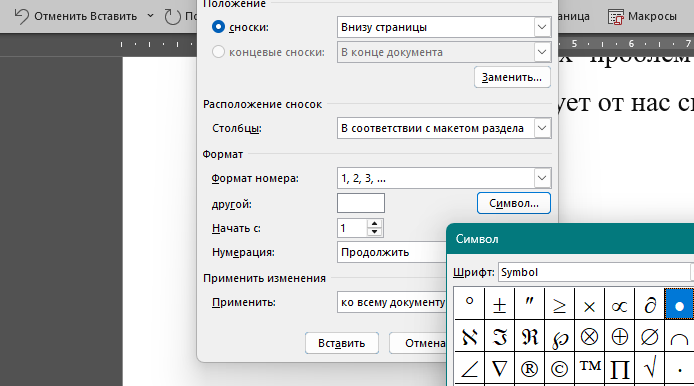
Task: Select the circled plus symbol ⊕
Action: (x=620, y=336)
